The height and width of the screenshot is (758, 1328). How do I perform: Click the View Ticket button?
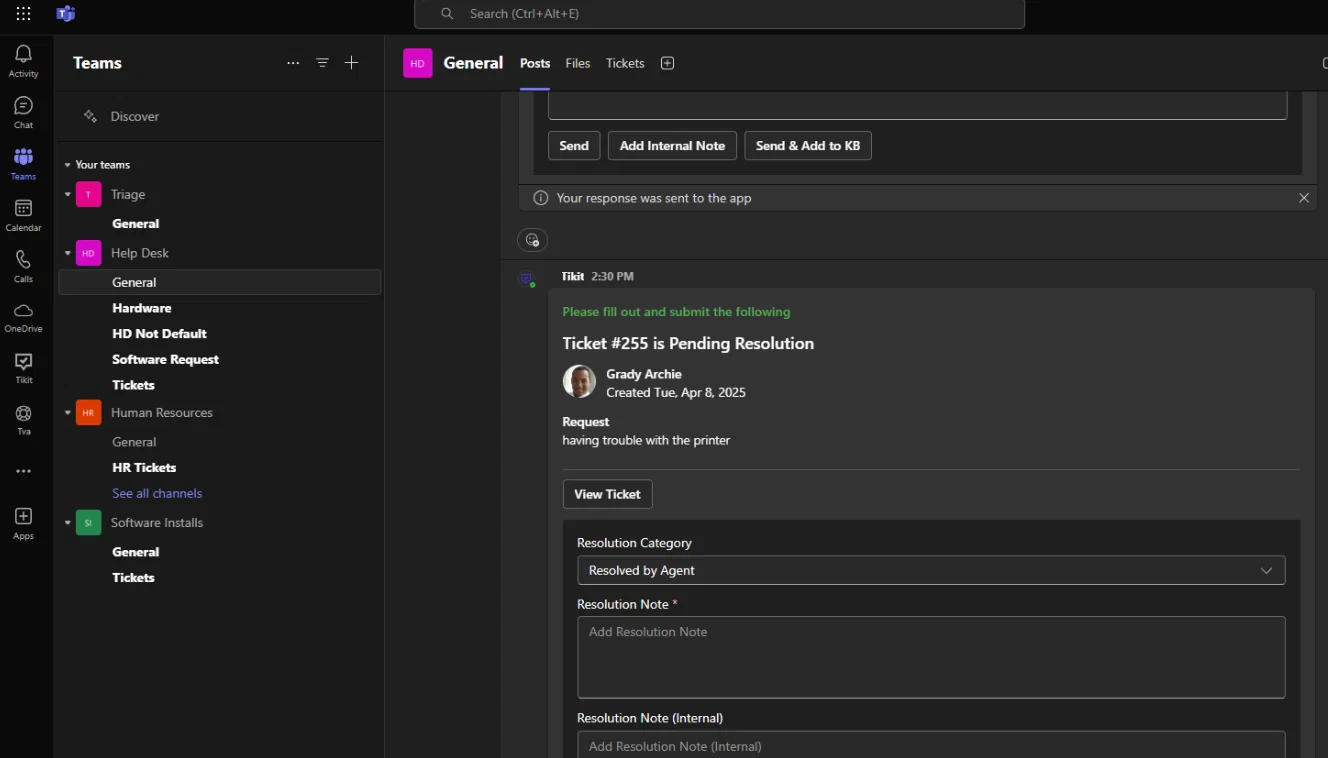coord(607,494)
